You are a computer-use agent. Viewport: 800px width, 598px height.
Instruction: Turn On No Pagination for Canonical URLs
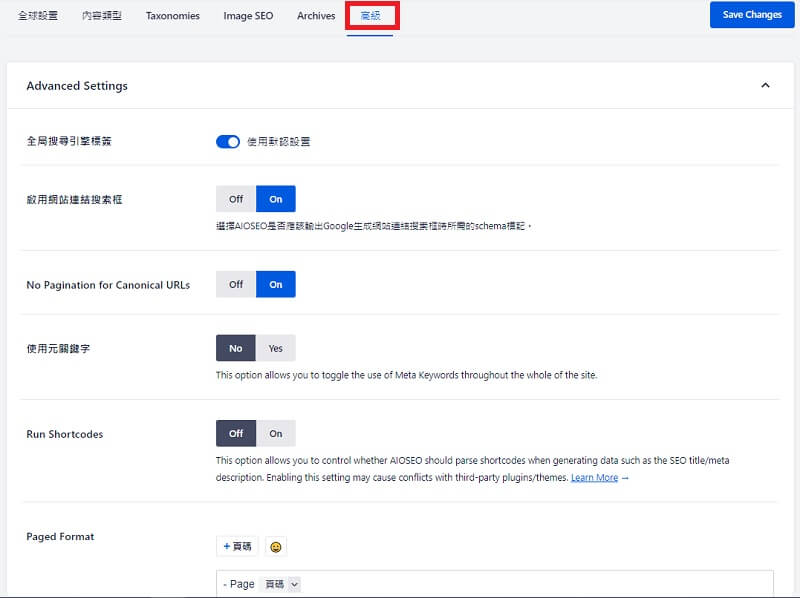coord(276,284)
